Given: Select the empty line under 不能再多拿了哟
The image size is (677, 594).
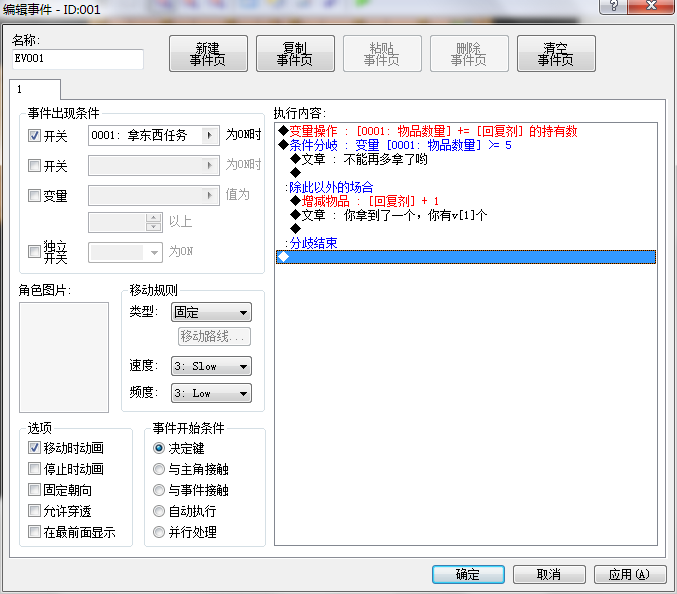Looking at the screenshot, I should [x=466, y=173].
